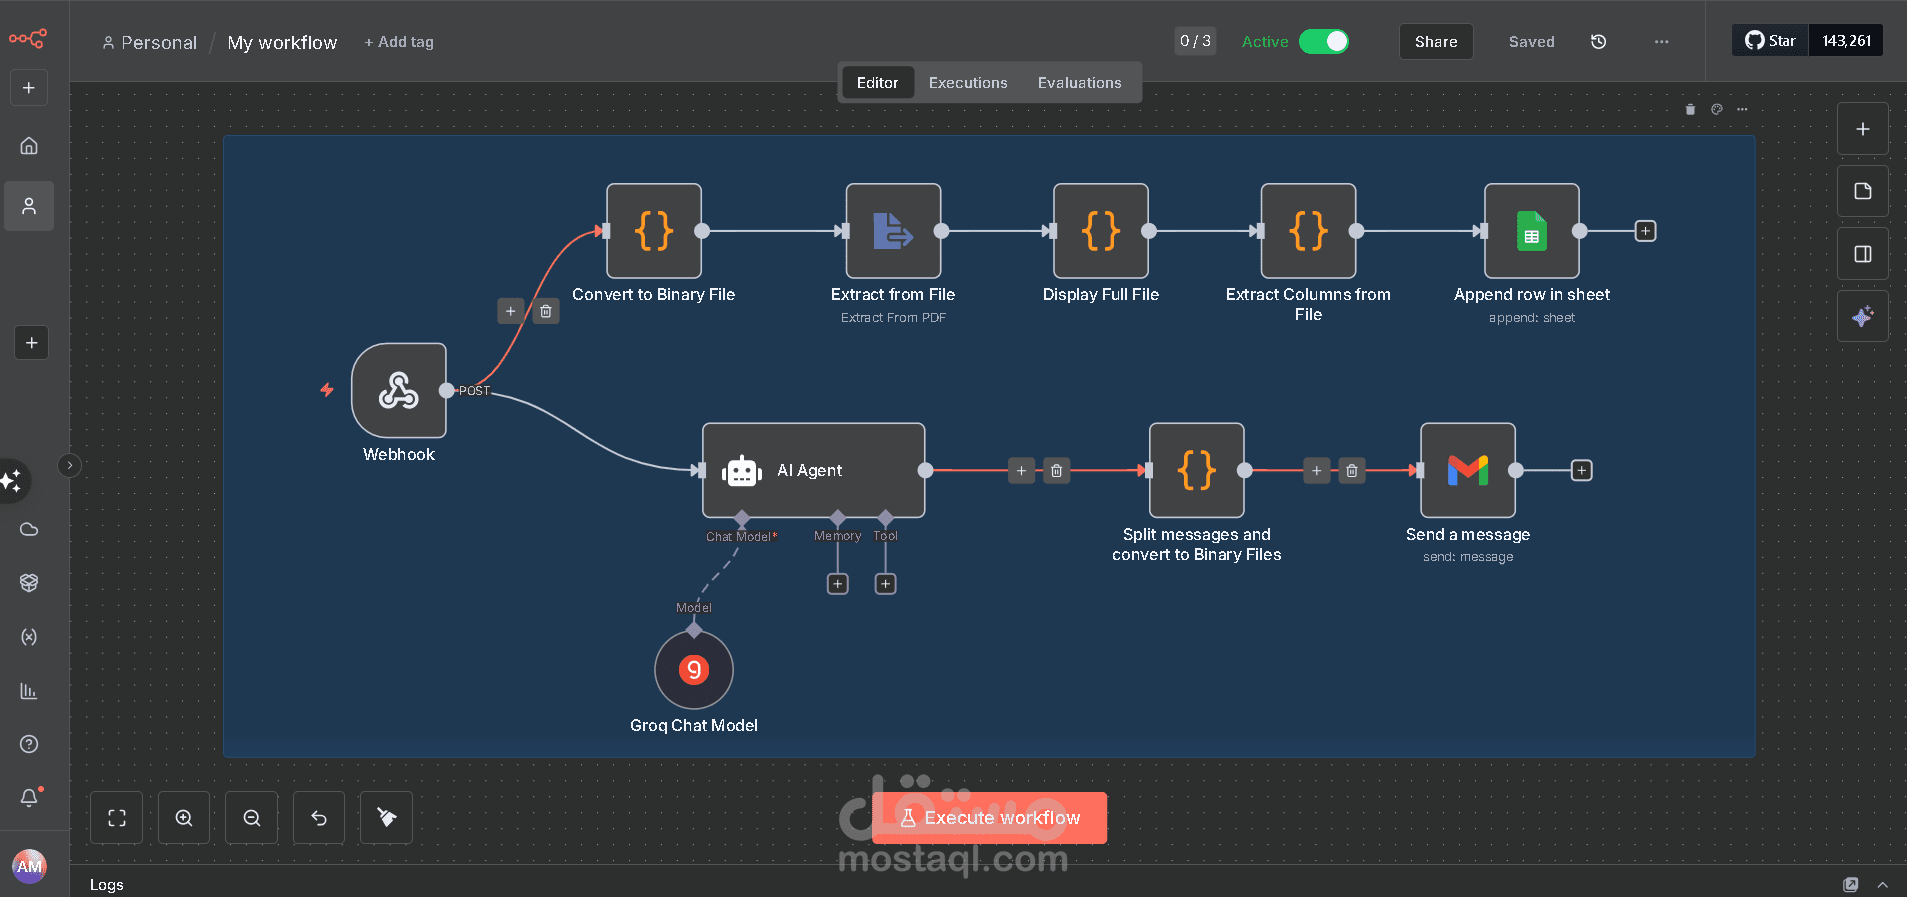Click the zoom out canvas button
This screenshot has width=1907, height=897.
point(252,818)
